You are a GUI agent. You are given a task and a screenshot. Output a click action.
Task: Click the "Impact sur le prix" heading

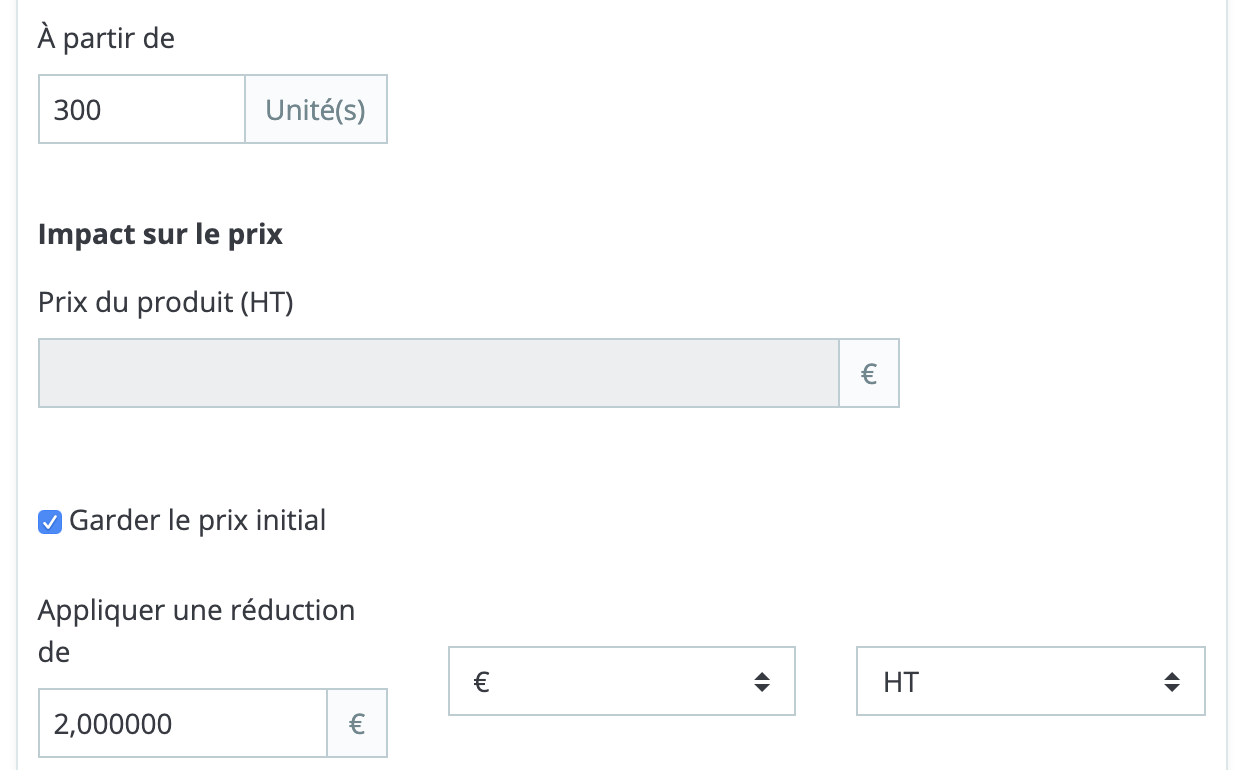click(160, 234)
